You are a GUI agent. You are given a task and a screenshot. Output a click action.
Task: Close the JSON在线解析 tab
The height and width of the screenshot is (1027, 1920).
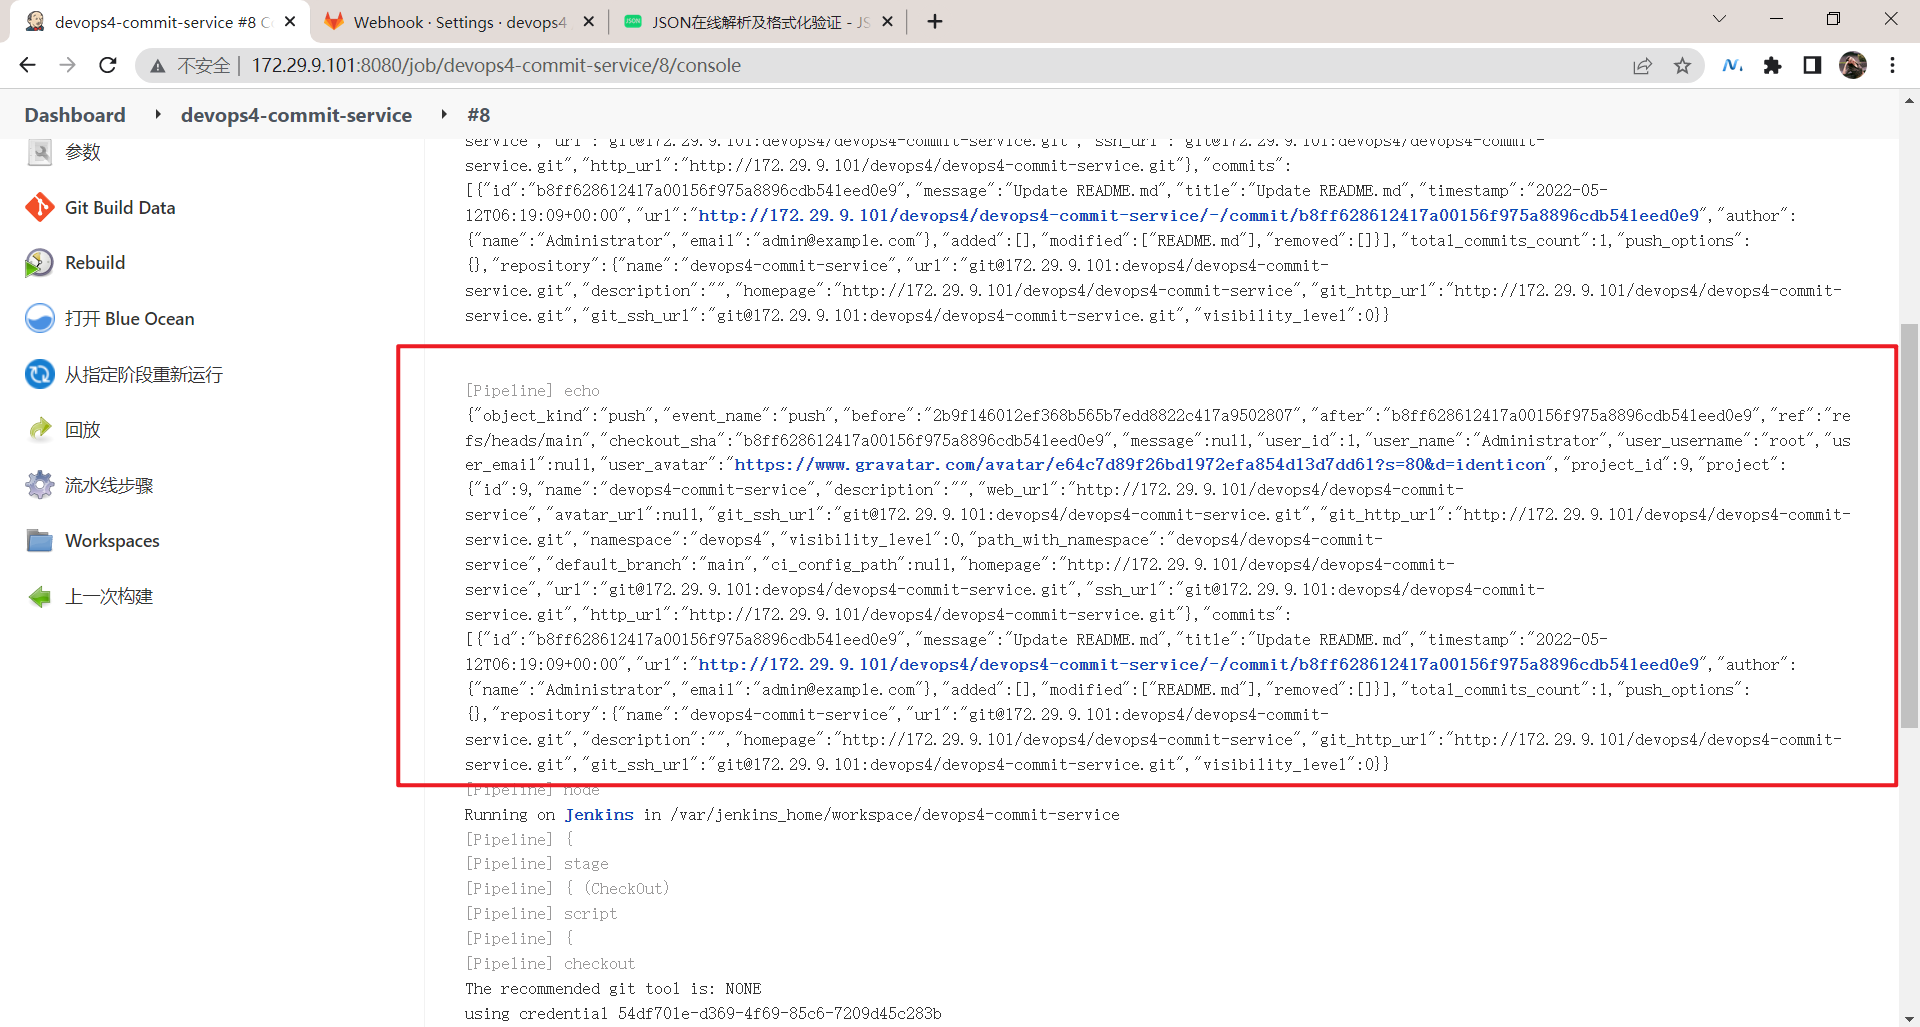pos(887,22)
